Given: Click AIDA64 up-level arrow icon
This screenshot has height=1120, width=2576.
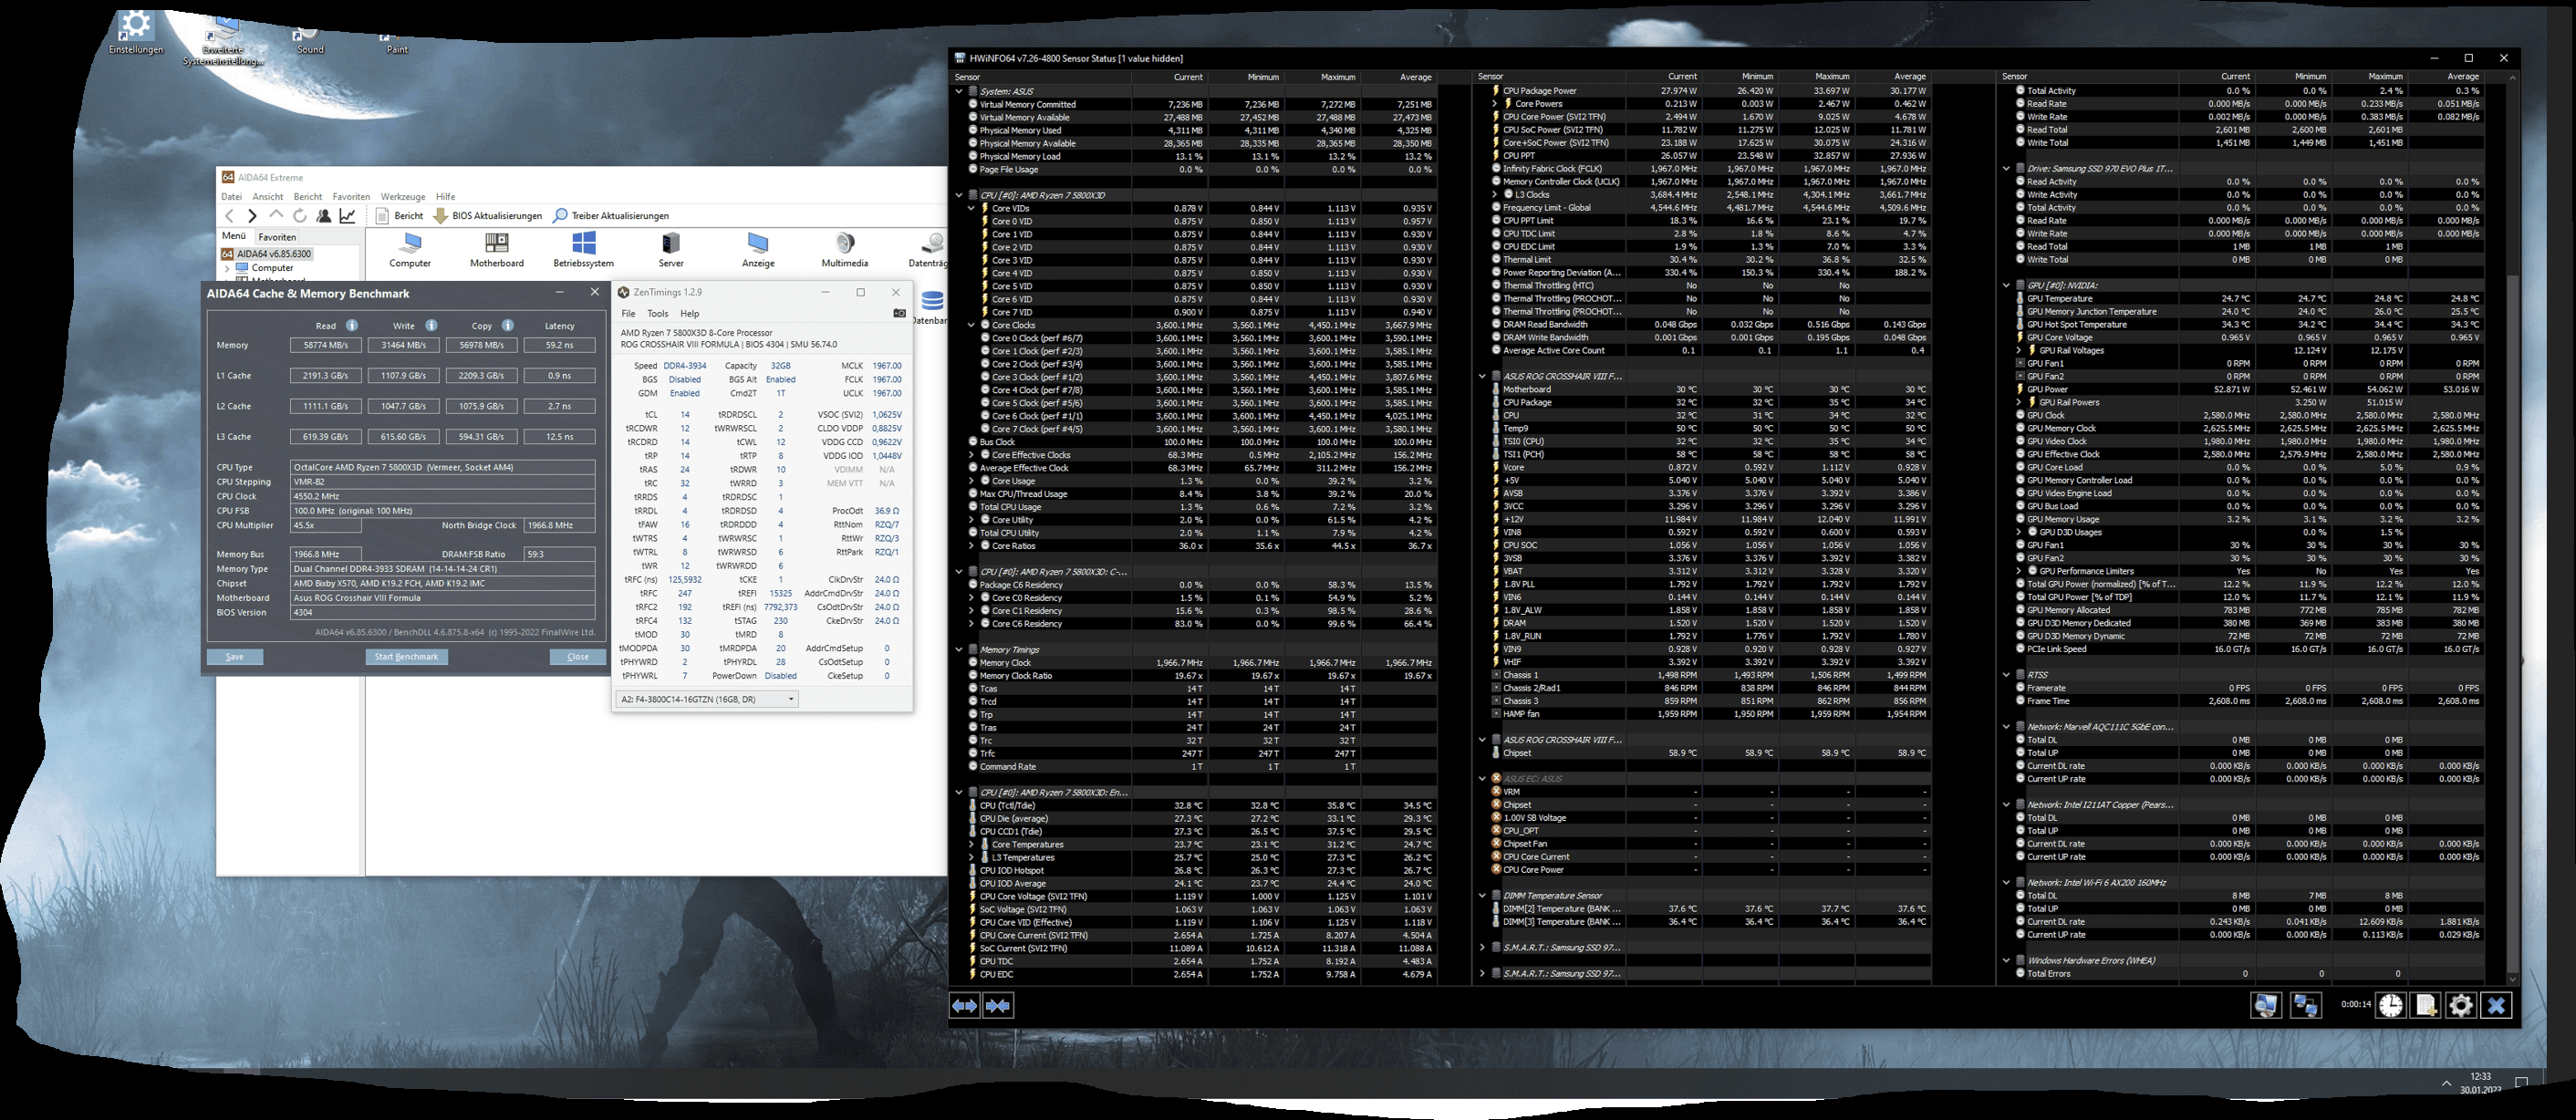Looking at the screenshot, I should click(276, 216).
